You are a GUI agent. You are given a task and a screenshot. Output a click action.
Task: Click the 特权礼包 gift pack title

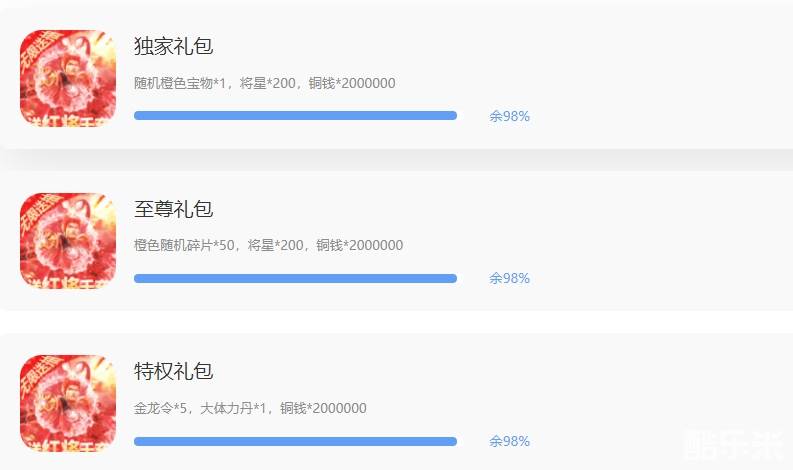pos(174,372)
